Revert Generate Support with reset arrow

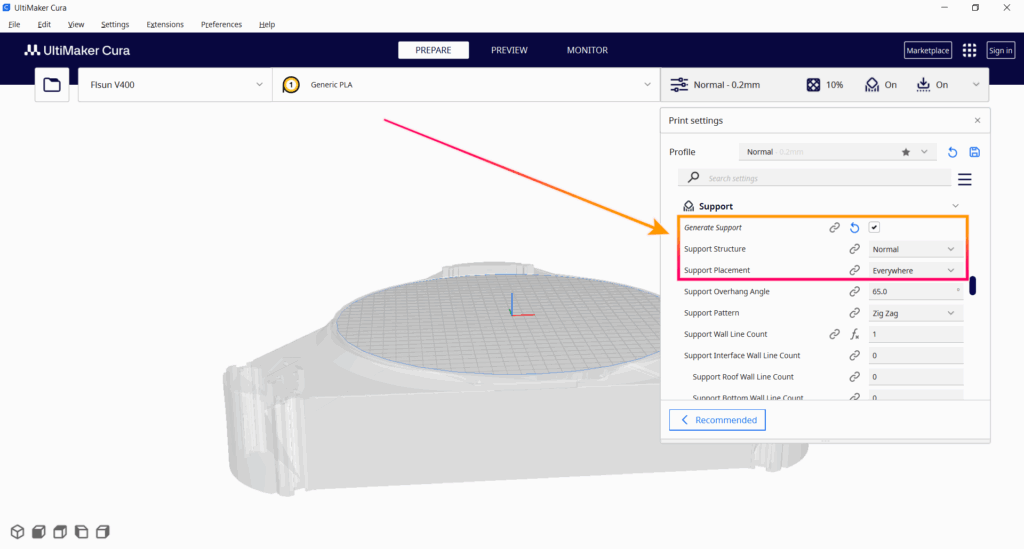(x=854, y=228)
